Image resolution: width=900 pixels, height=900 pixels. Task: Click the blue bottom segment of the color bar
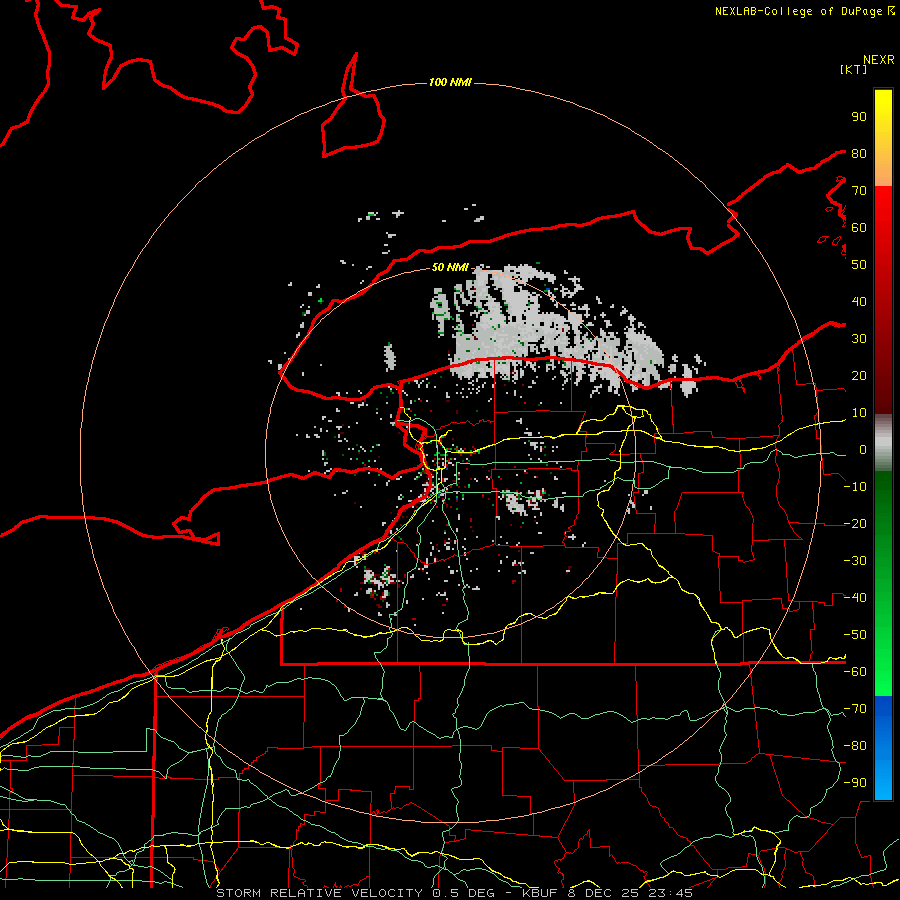click(x=883, y=748)
